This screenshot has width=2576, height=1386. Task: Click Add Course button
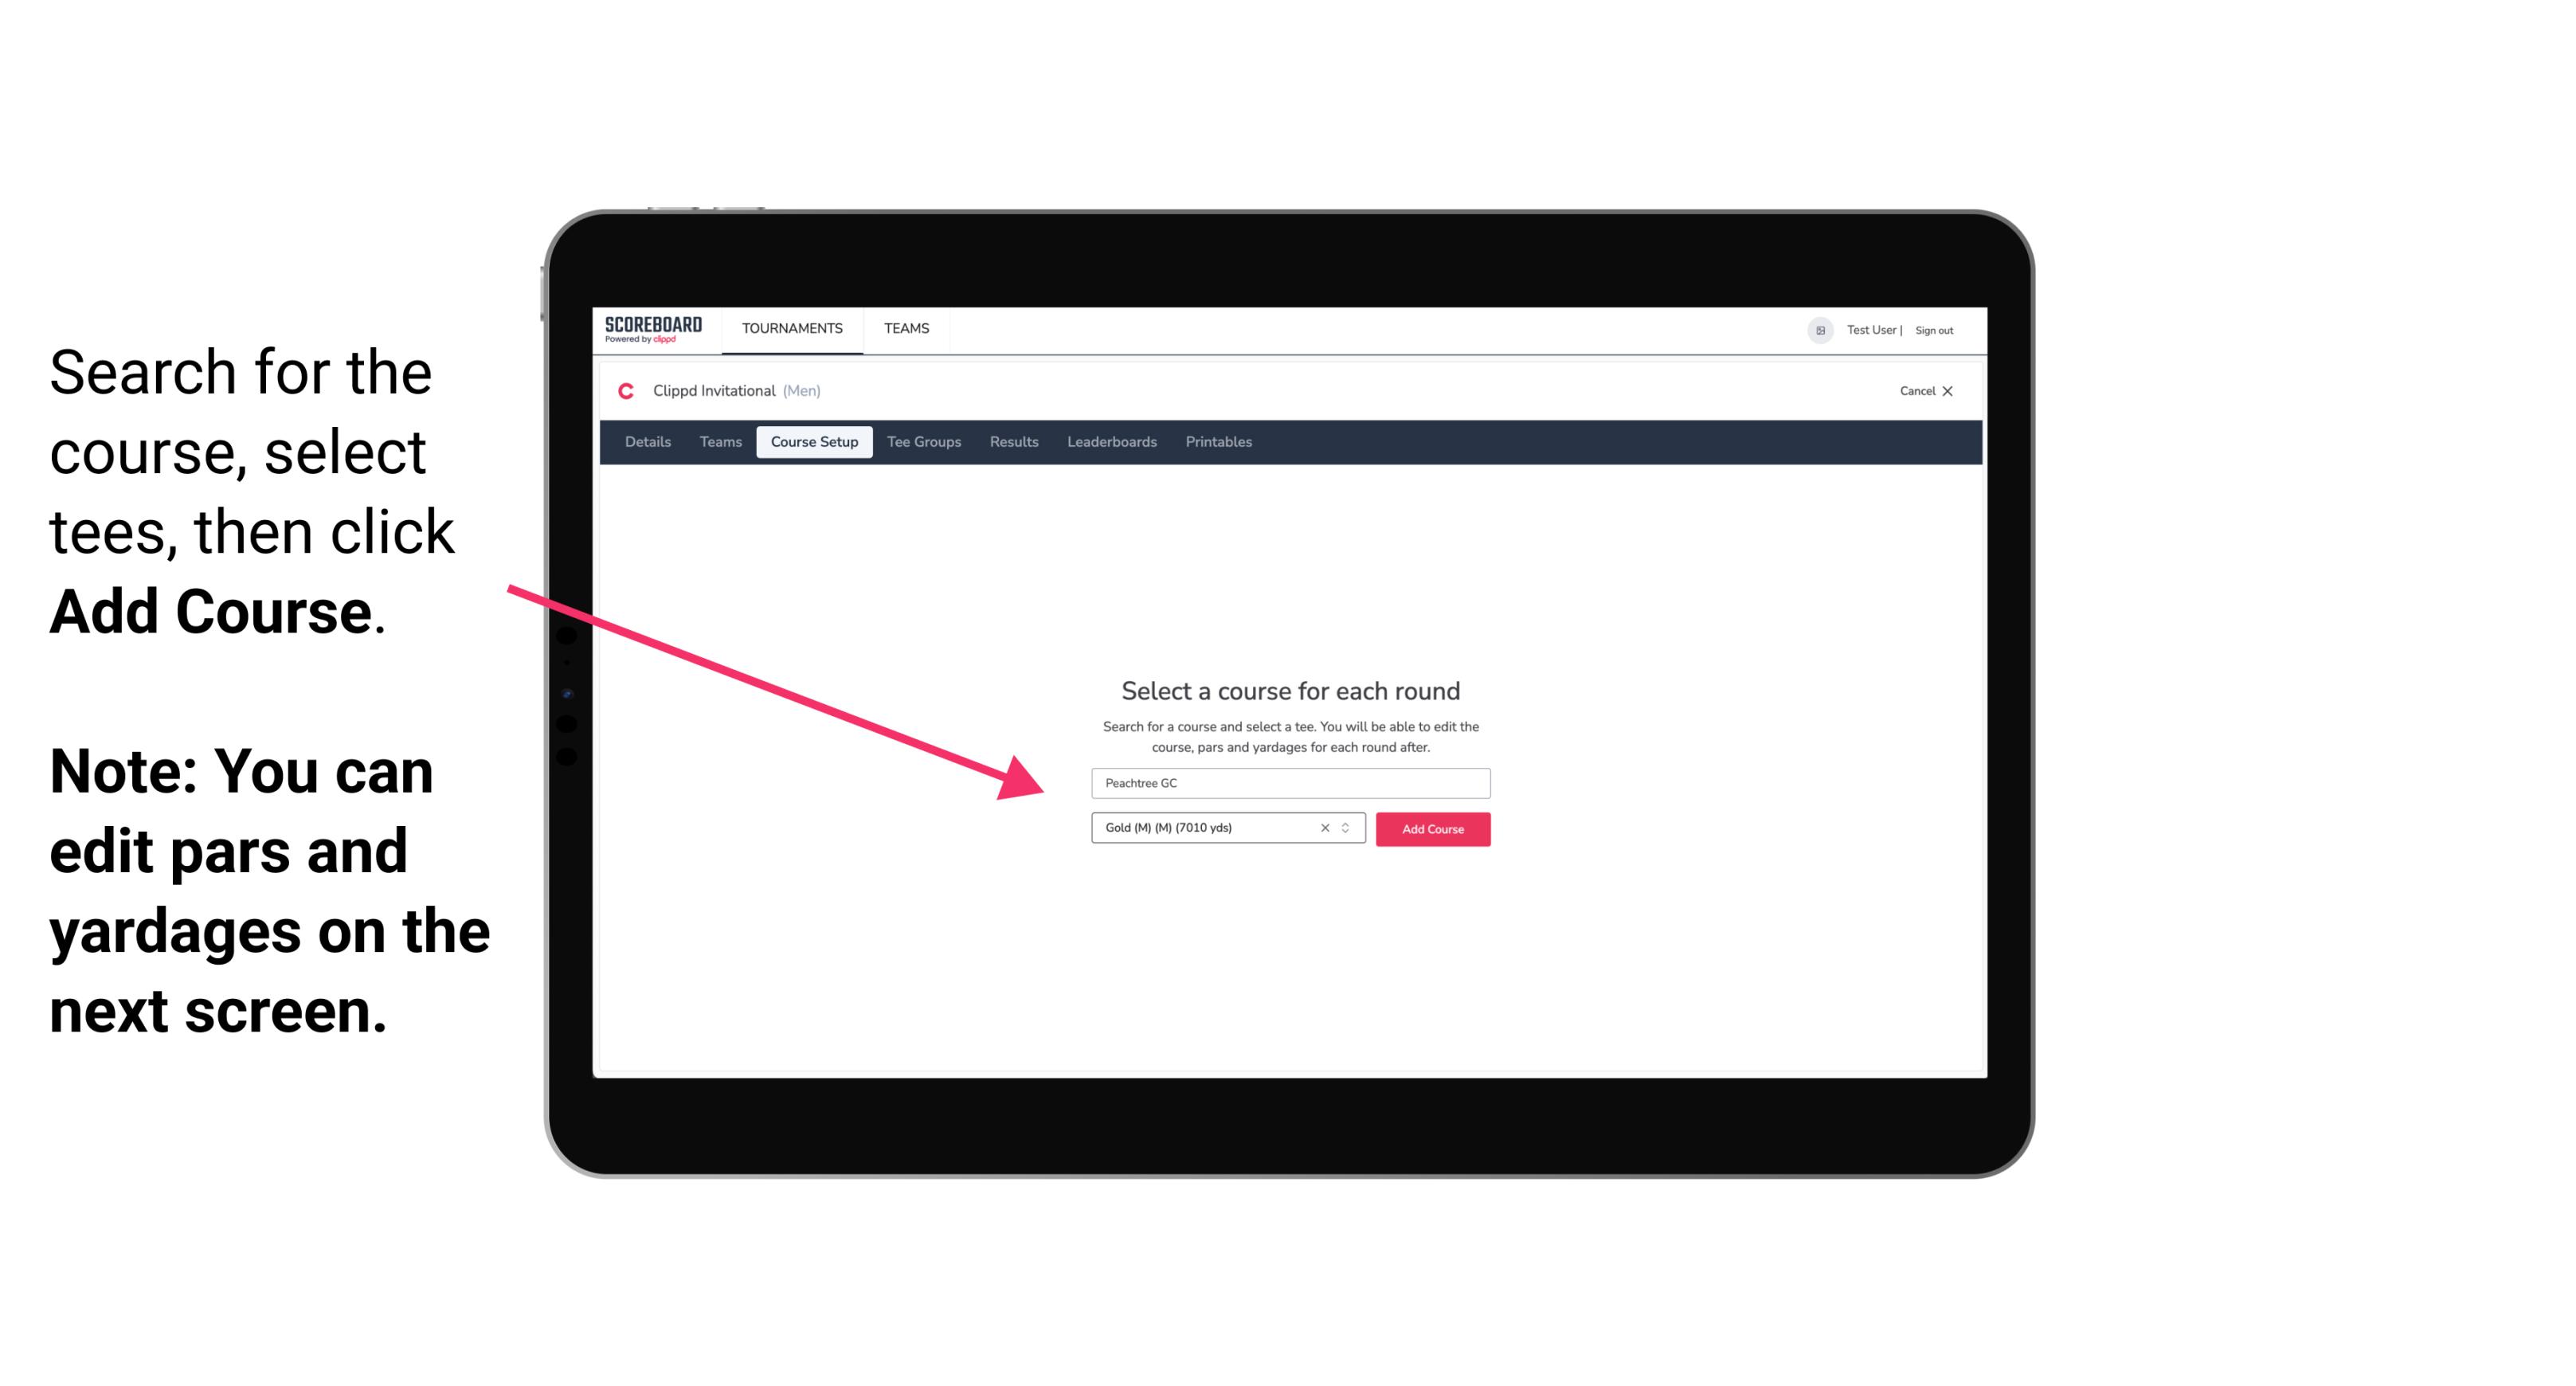click(x=1431, y=829)
